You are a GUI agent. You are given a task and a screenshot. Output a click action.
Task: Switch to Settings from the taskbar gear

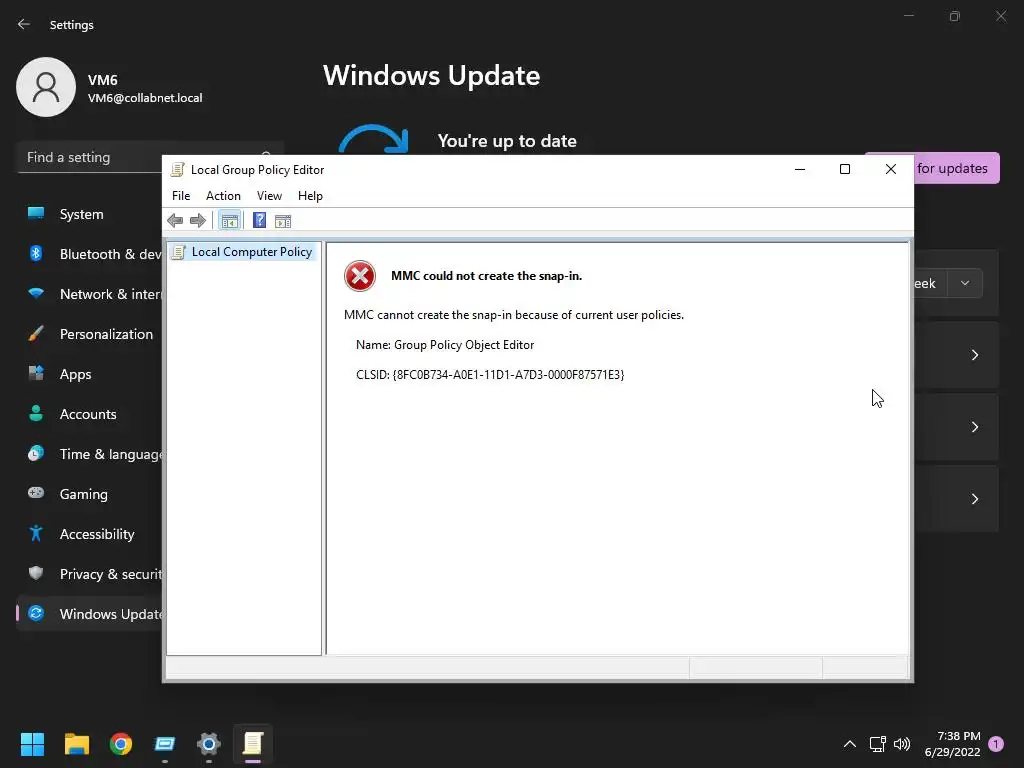coord(209,744)
